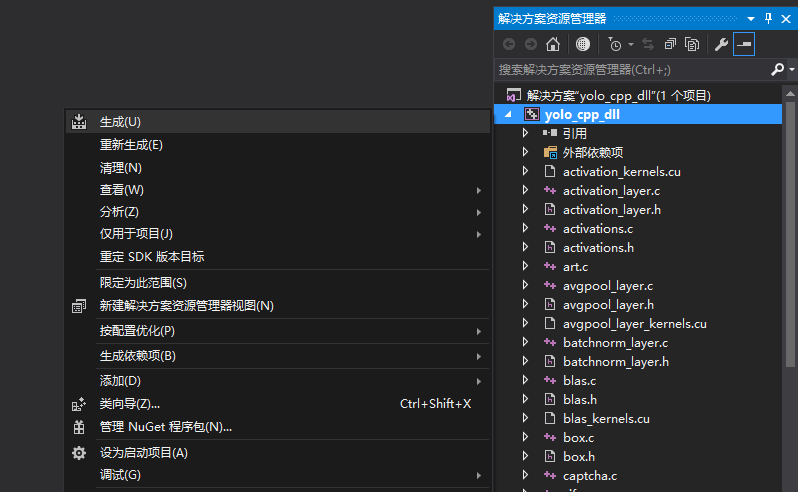Collapse the yolo_cpp_dll project node

pos(508,114)
